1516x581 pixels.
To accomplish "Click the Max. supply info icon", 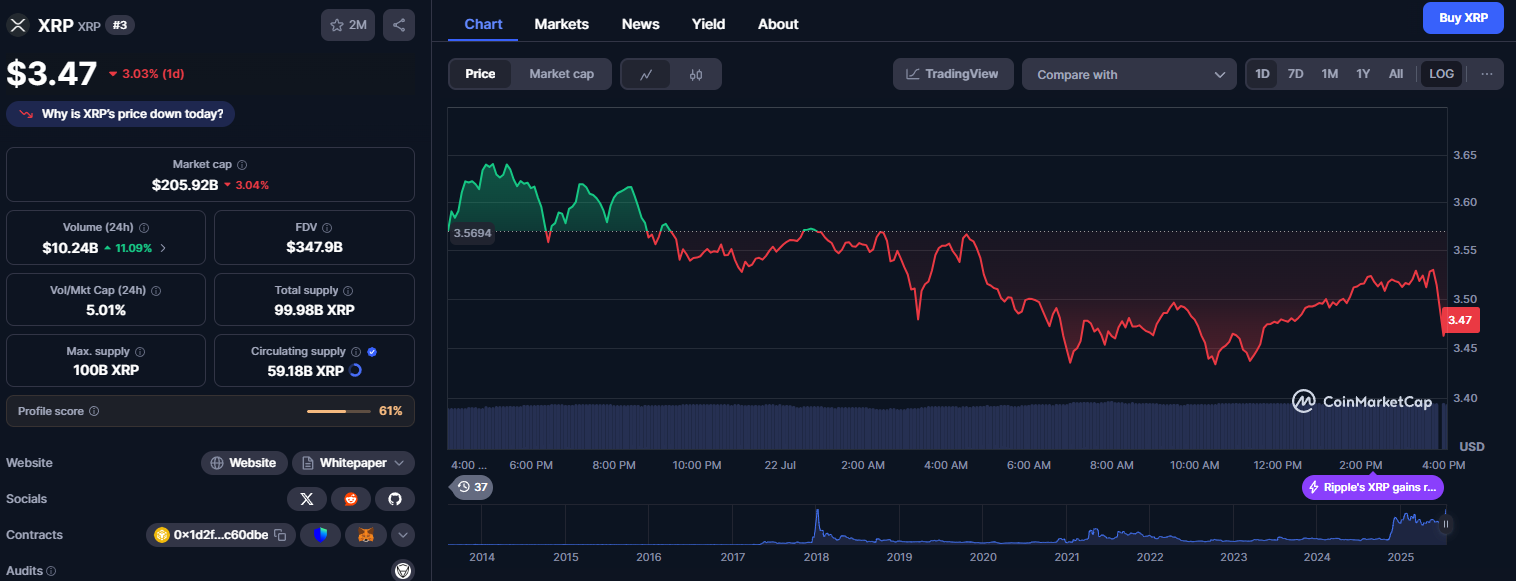I will click(139, 352).
